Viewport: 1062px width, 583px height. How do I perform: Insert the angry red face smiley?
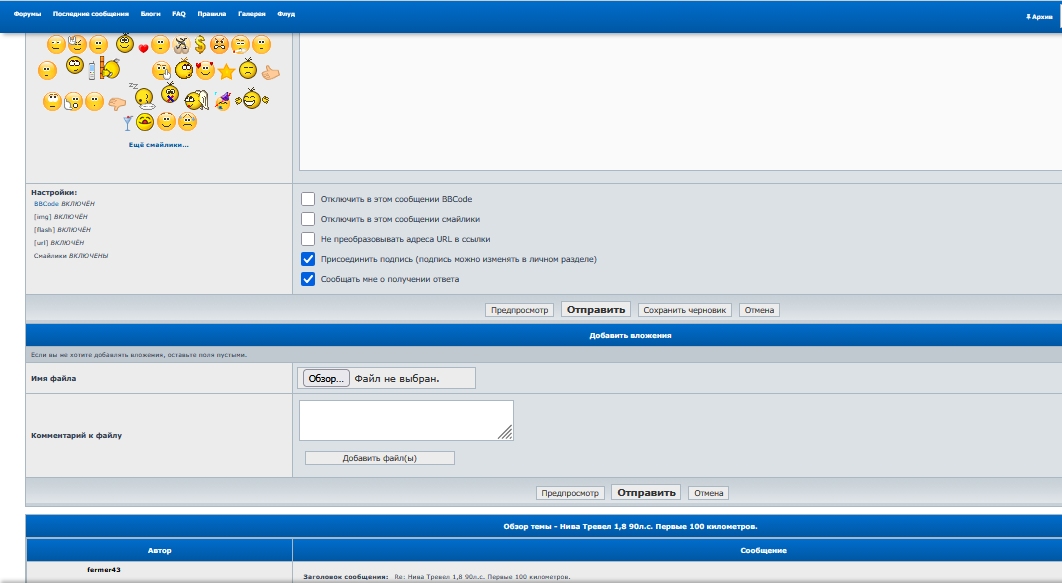pos(219,45)
